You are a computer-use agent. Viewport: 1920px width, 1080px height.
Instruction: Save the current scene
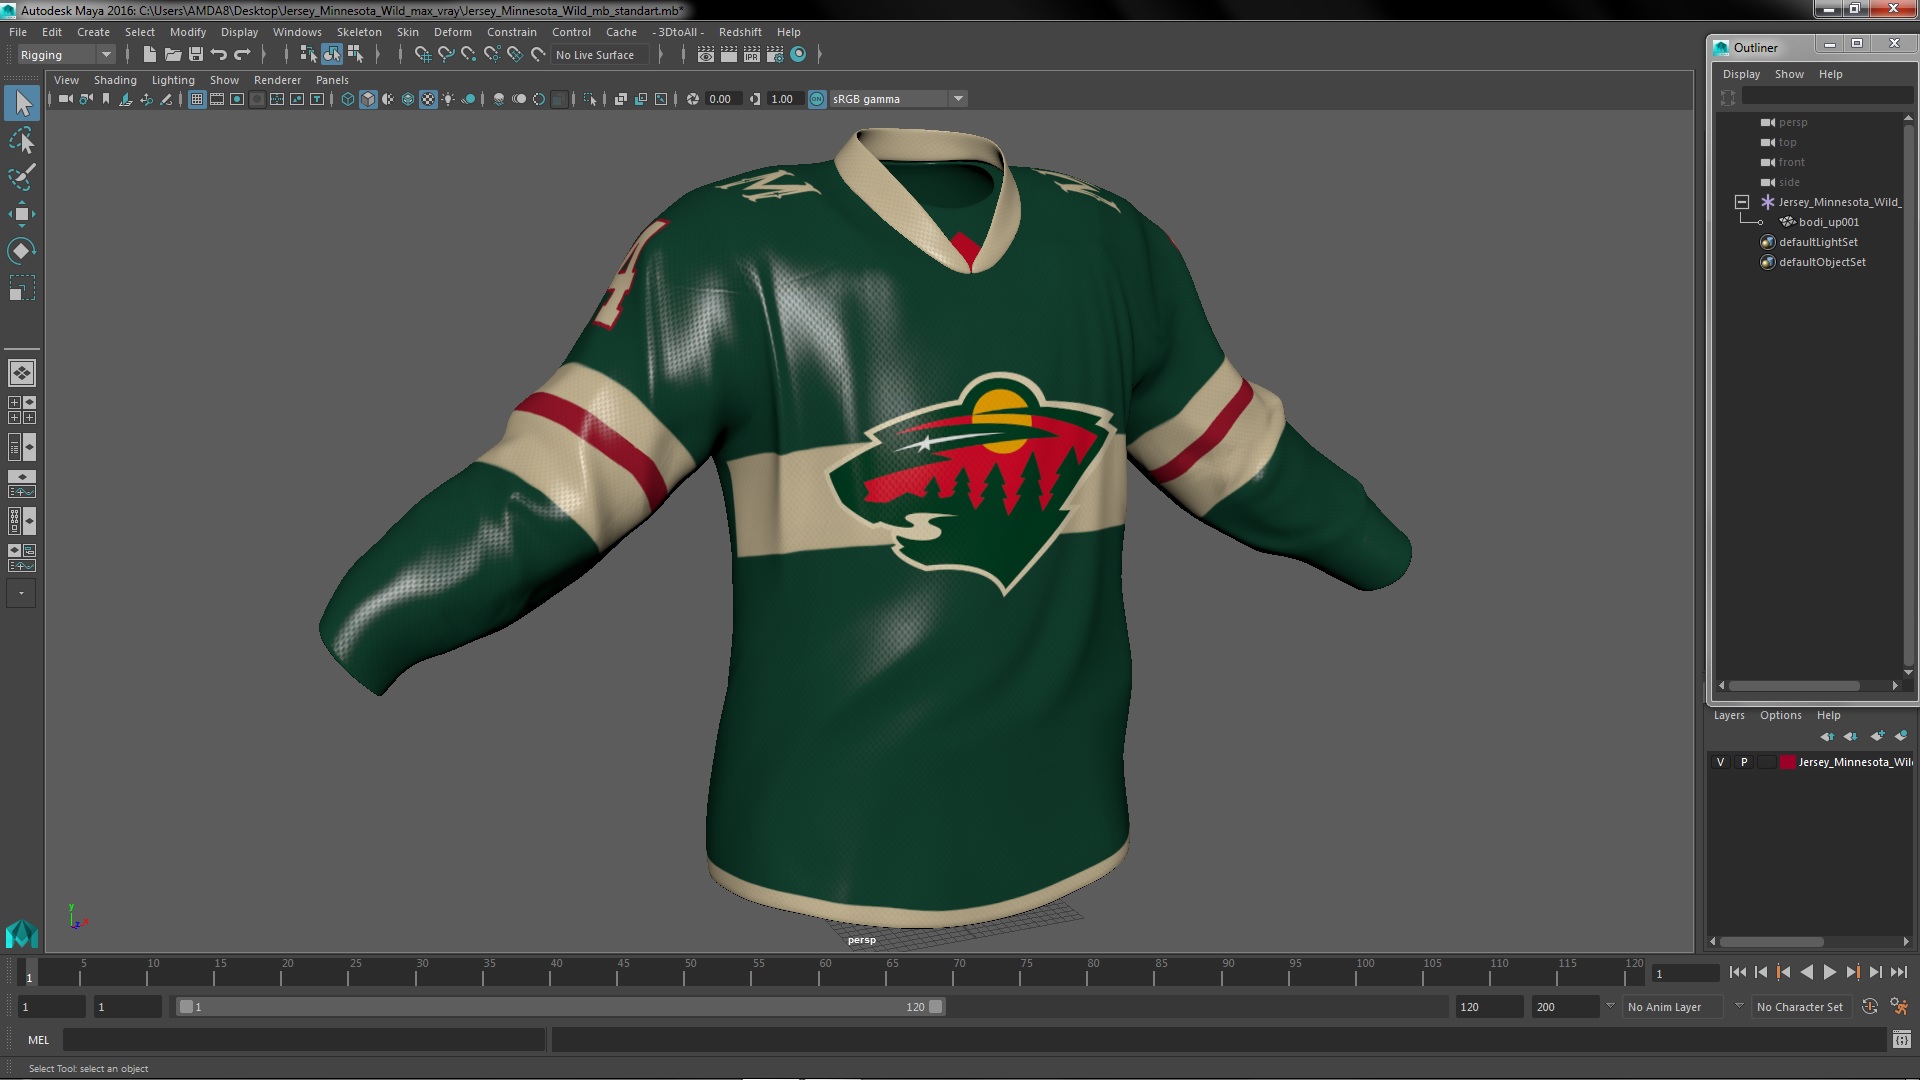196,55
